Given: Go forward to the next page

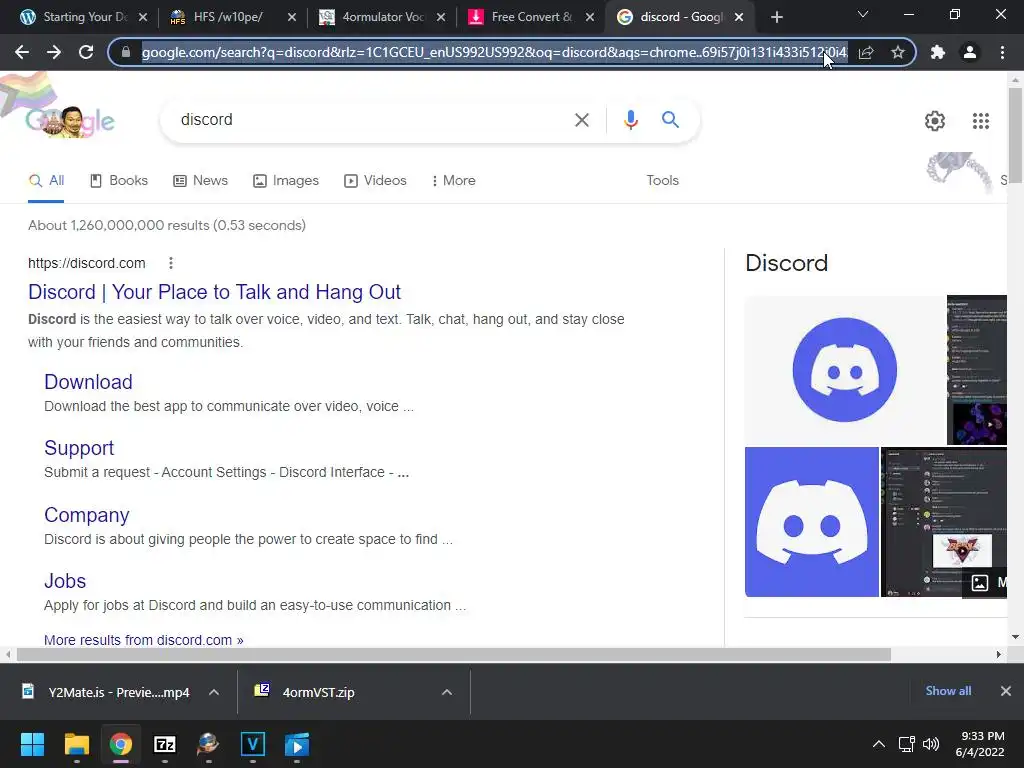Looking at the screenshot, I should [54, 52].
